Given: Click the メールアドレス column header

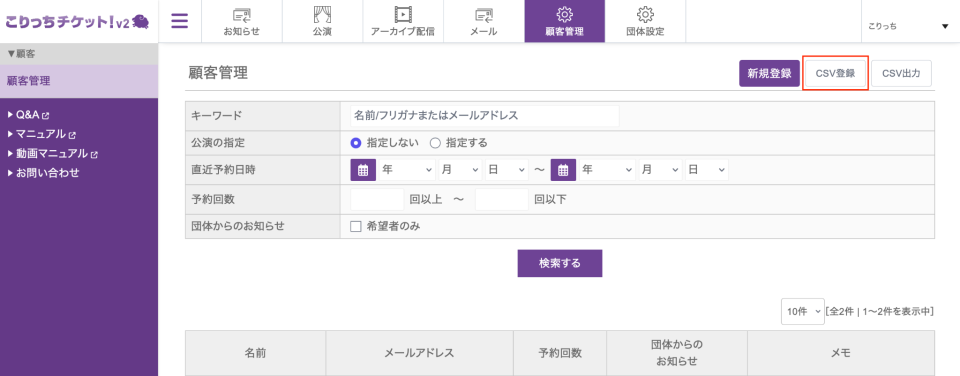Looking at the screenshot, I should [419, 353].
